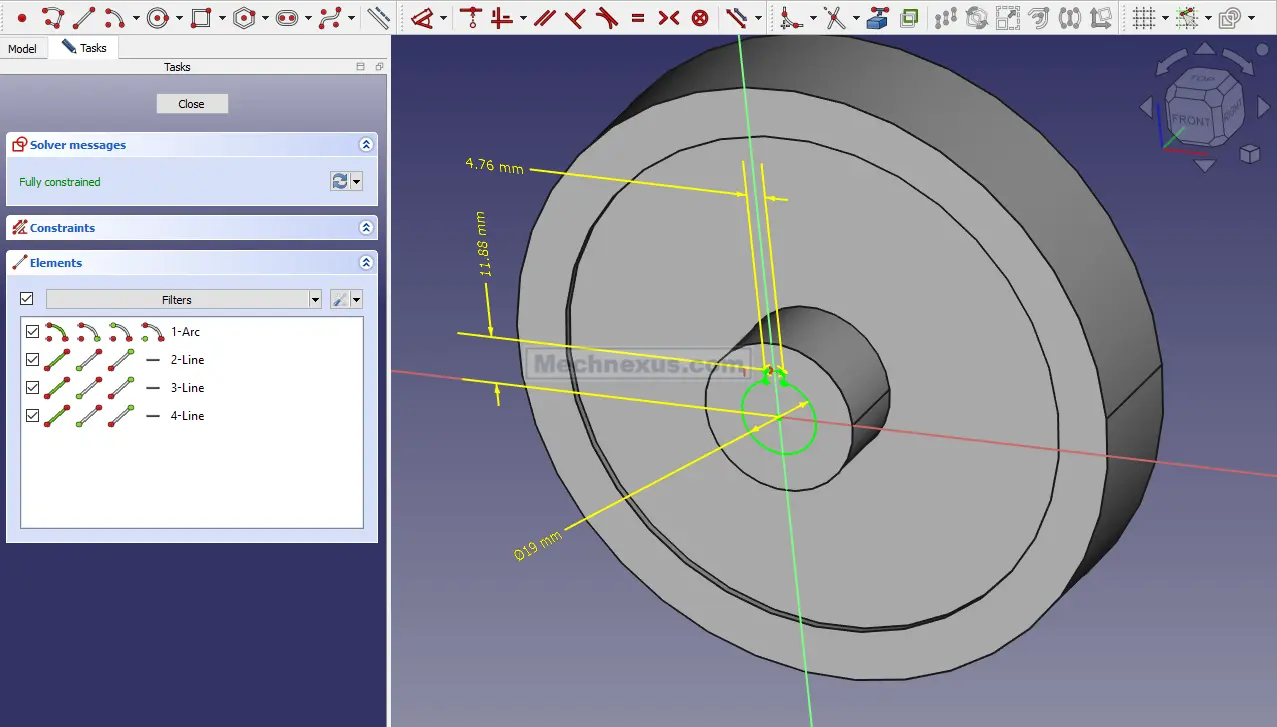Apply the parallel constraint
The height and width of the screenshot is (727, 1277).
click(x=544, y=18)
